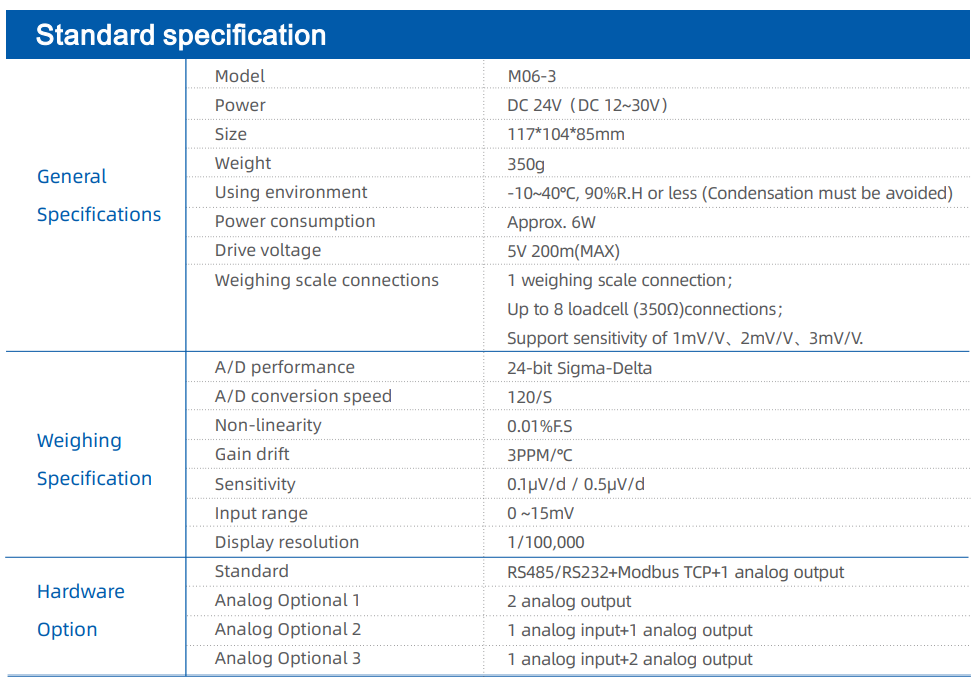Select the Display resolution 1/100,000 value
Image resolution: width=979 pixels, height=687 pixels.
546,542
